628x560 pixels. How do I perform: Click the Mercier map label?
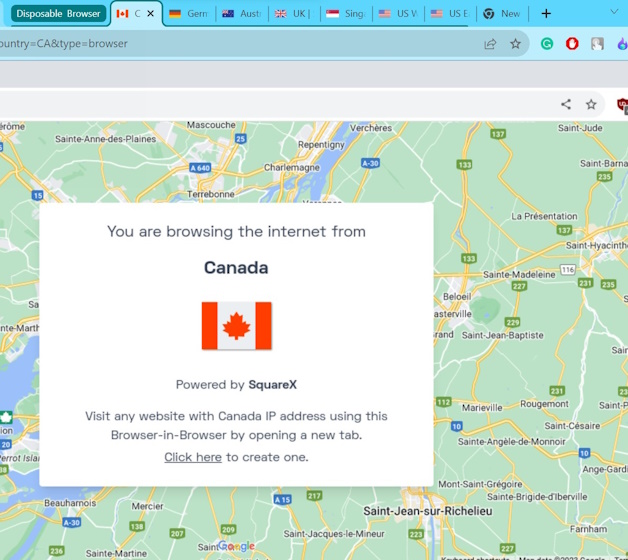tap(147, 506)
